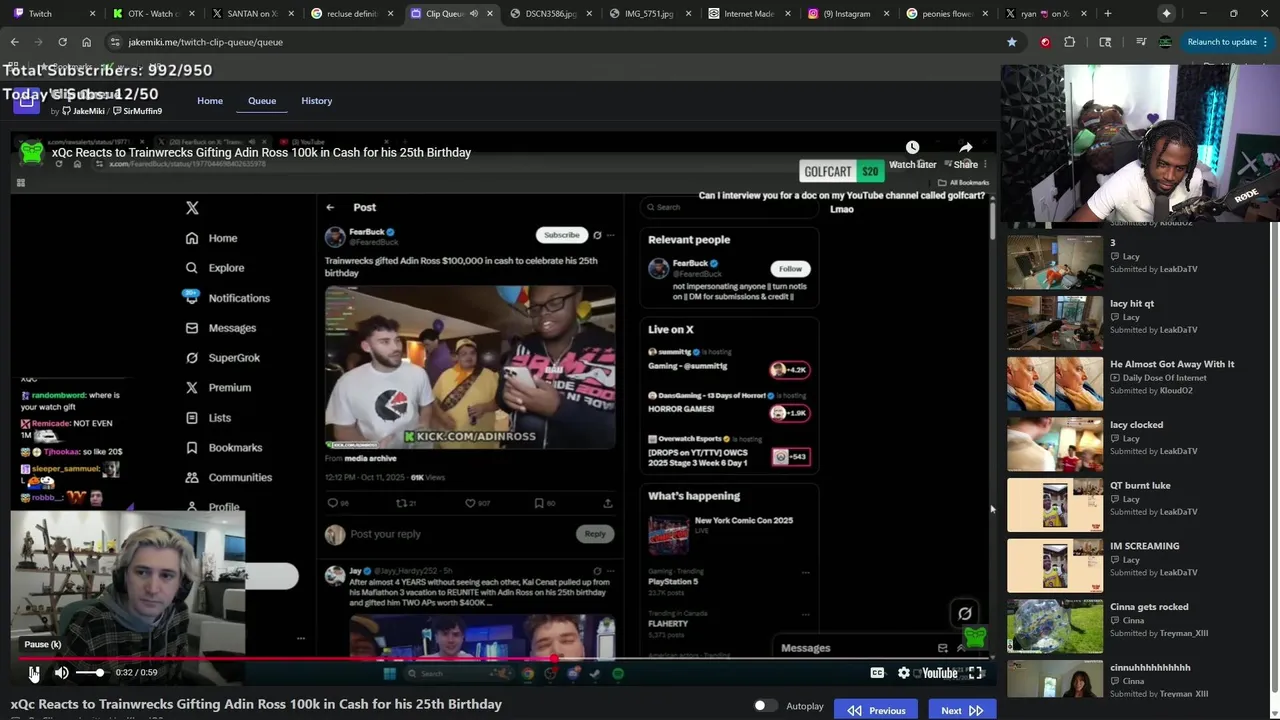Close the Clip Queue browser tab

491,14
